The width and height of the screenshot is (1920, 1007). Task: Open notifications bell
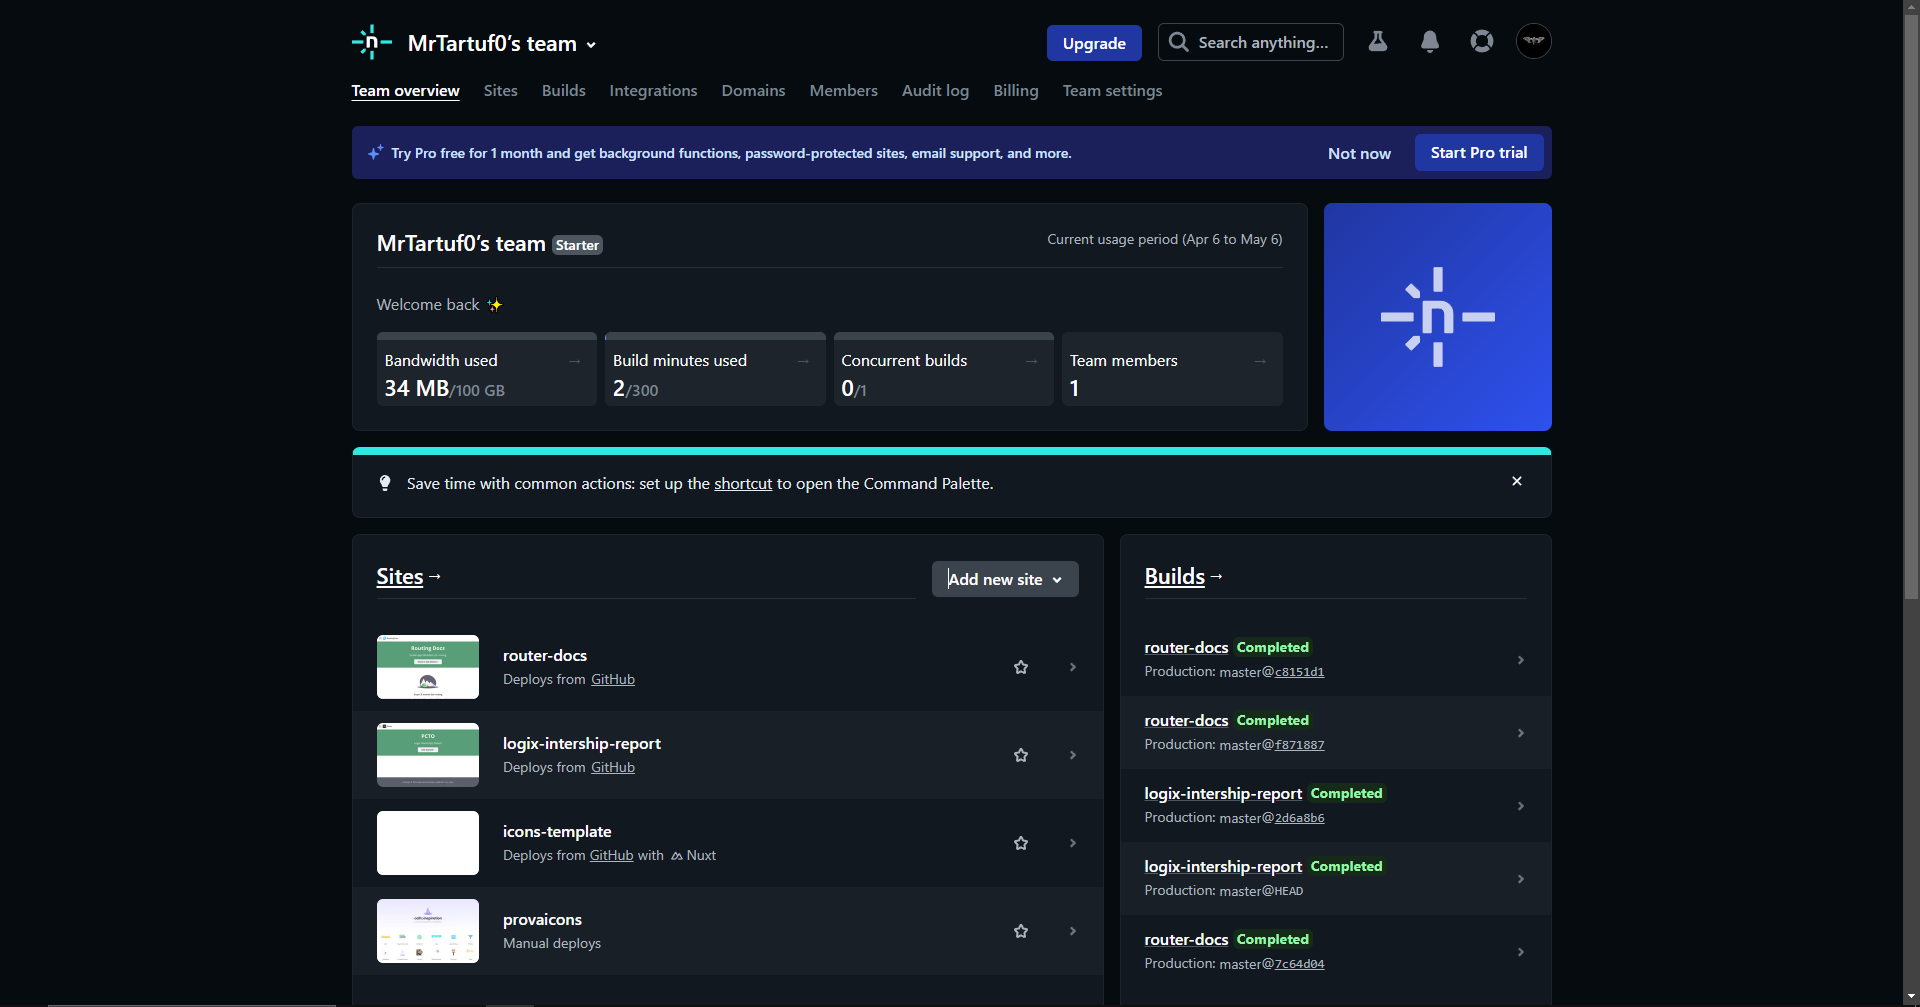point(1430,41)
